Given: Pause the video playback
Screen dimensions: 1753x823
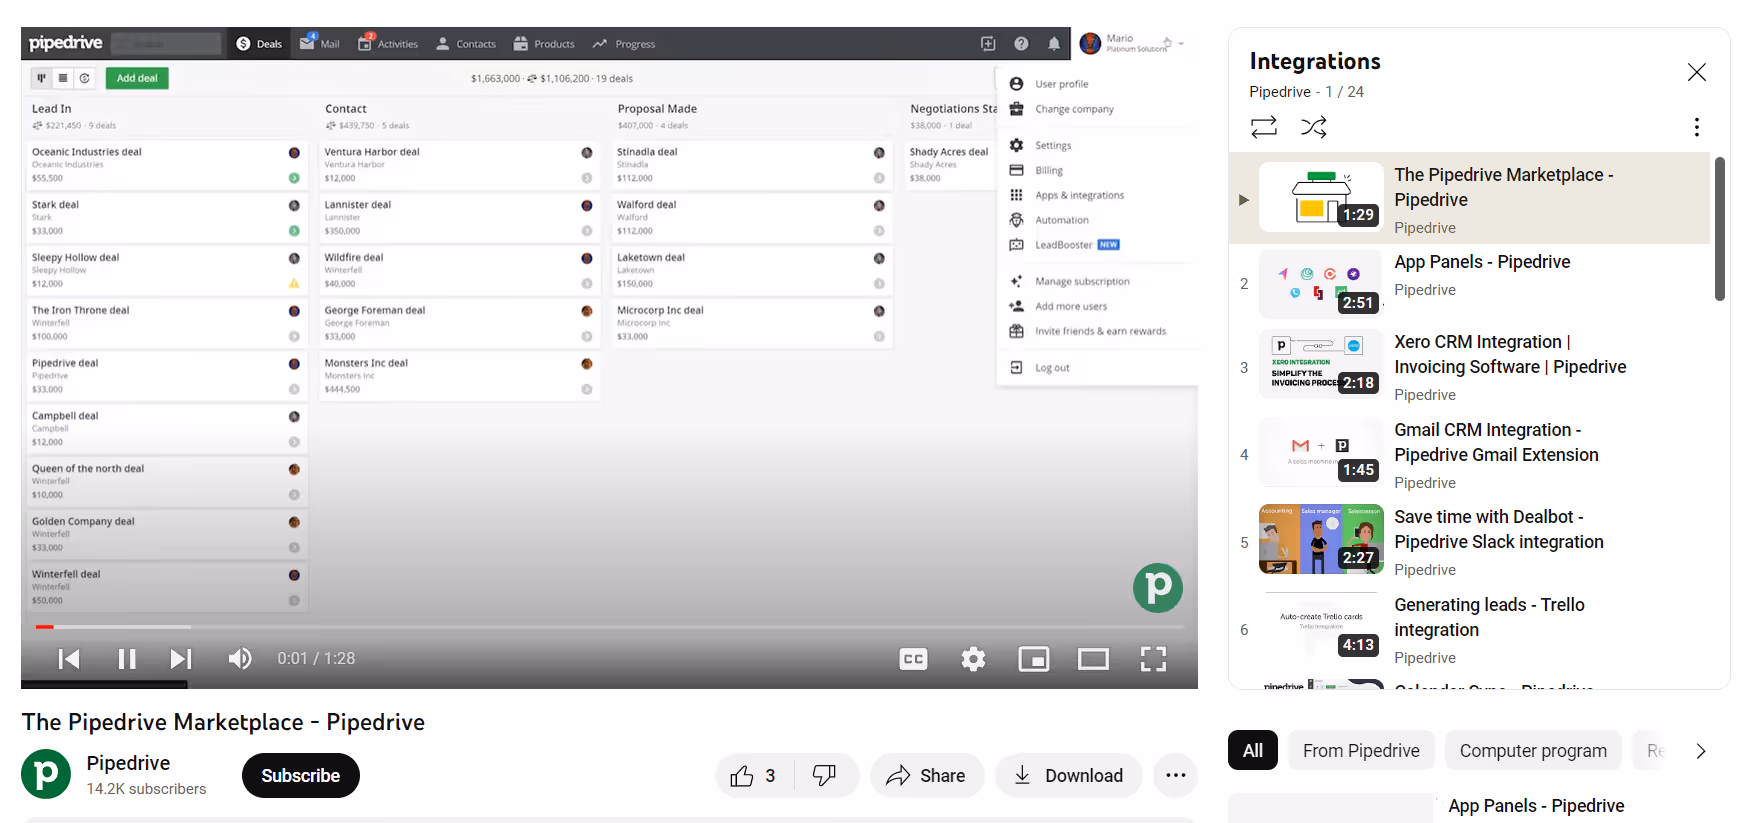Looking at the screenshot, I should pyautogui.click(x=127, y=659).
